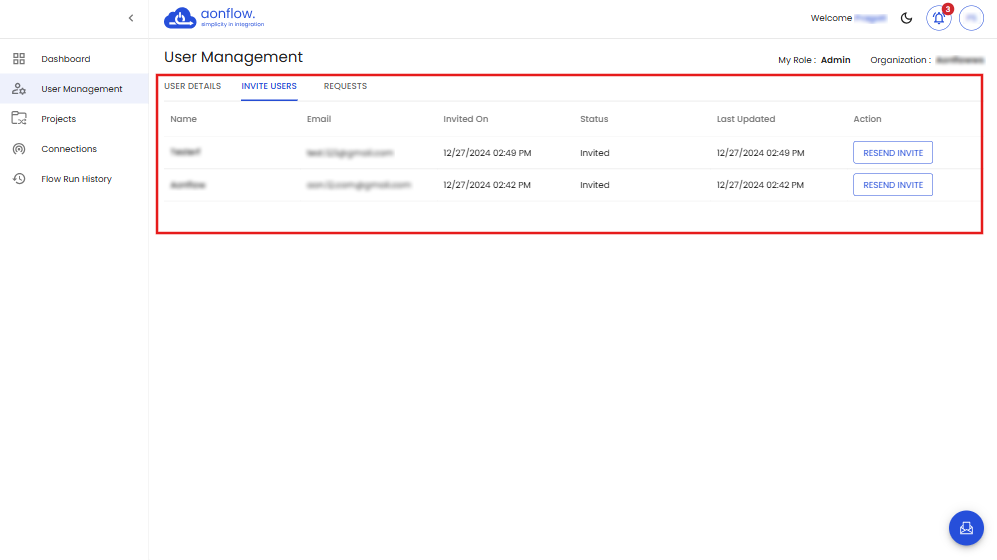
Task: Click the Flow Run History clock icon
Action: click(19, 179)
